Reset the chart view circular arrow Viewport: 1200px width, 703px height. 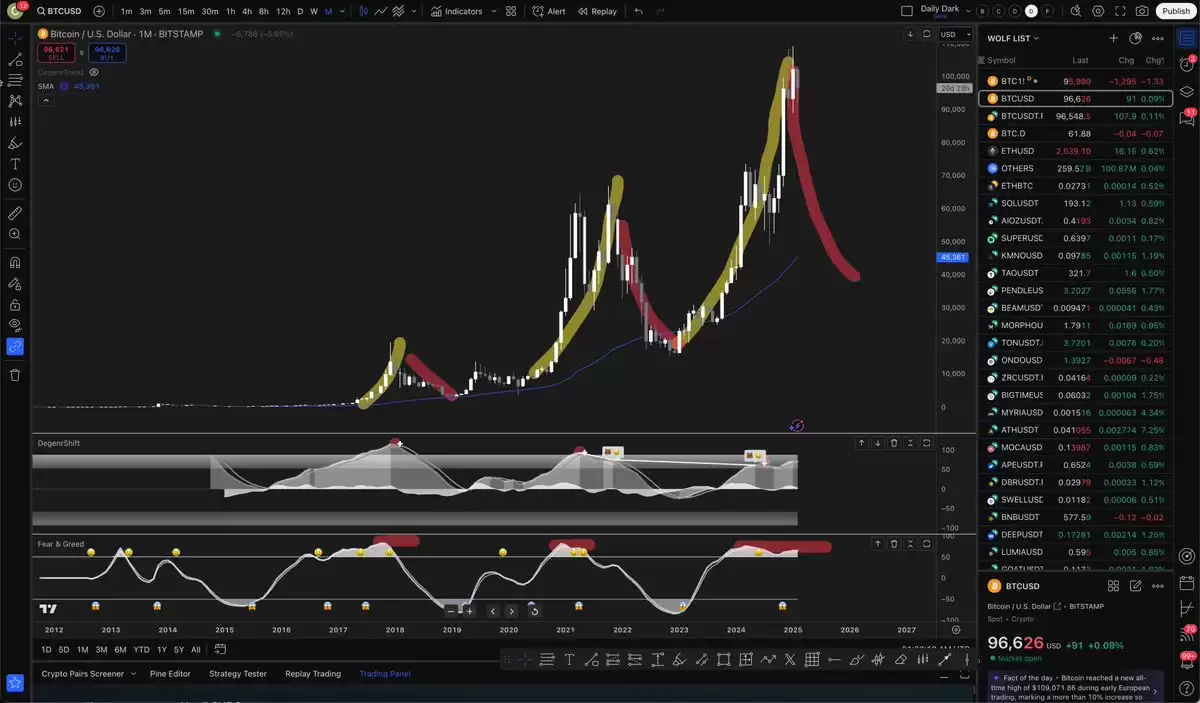533,610
